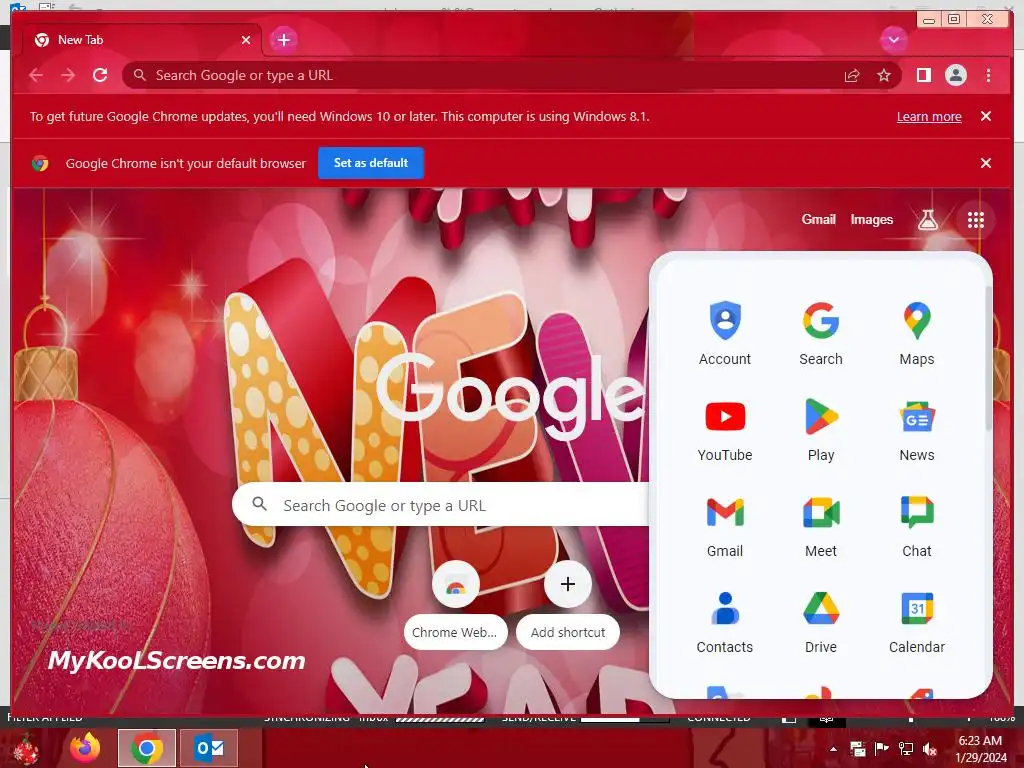1024x768 pixels.
Task: Reload the page with the refresh icon
Action: (x=100, y=76)
